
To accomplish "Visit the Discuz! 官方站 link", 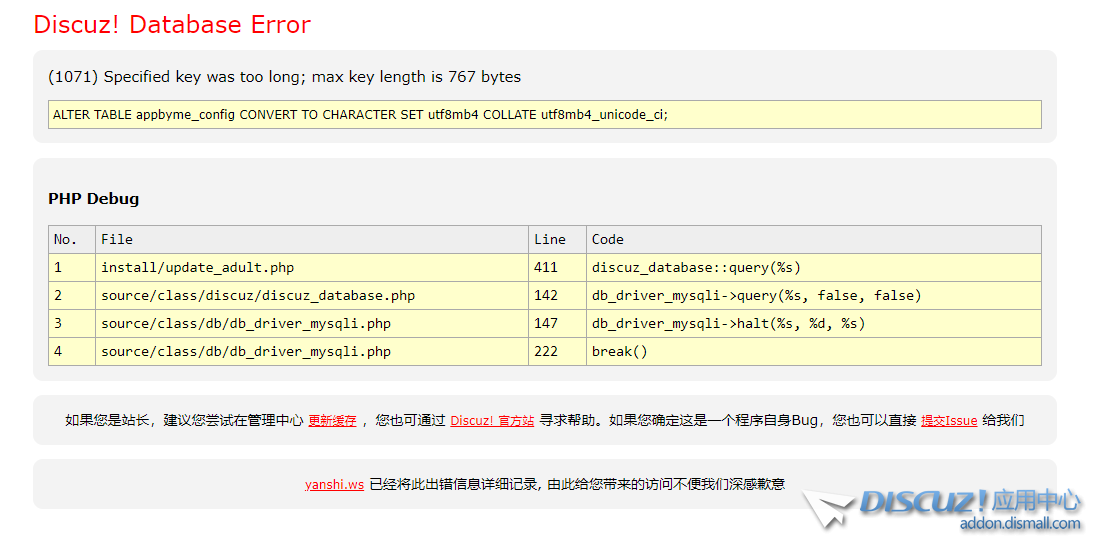I will click(492, 421).
